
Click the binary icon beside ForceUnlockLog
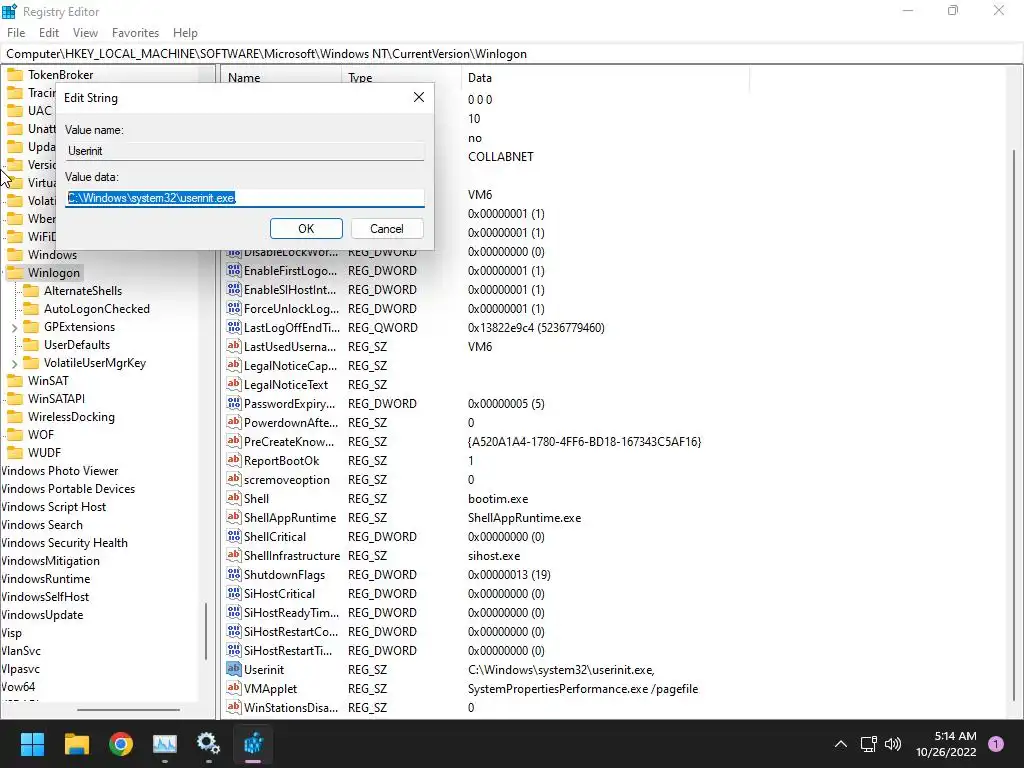[x=233, y=308]
